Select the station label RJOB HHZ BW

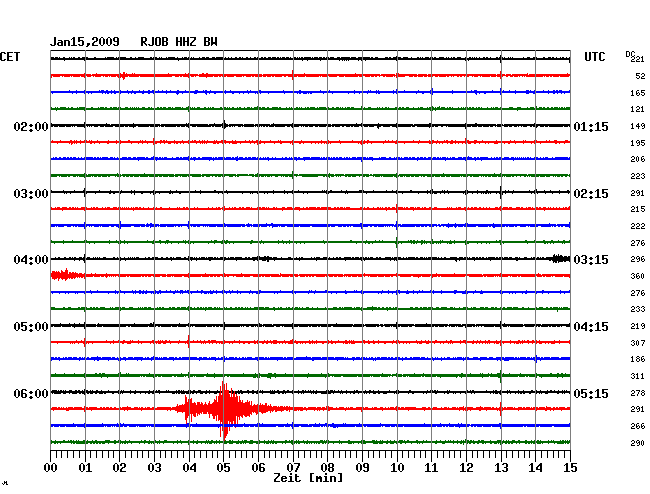tap(179, 42)
